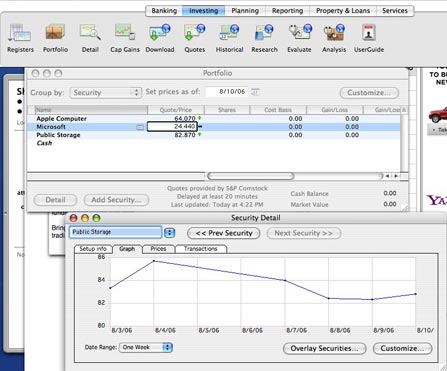Open the Public Storage security dropdown arrow
Viewport: 447px width, 371px height.
click(169, 232)
